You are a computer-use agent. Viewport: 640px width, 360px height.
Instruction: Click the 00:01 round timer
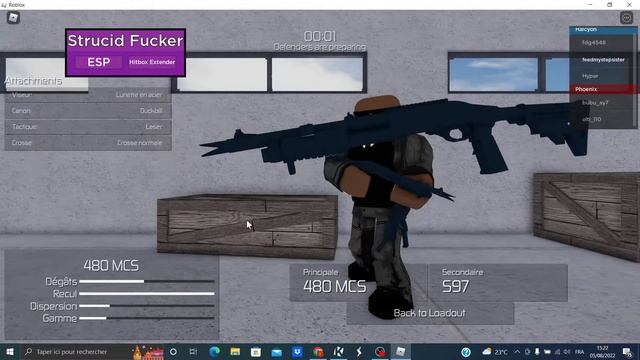pyautogui.click(x=320, y=36)
